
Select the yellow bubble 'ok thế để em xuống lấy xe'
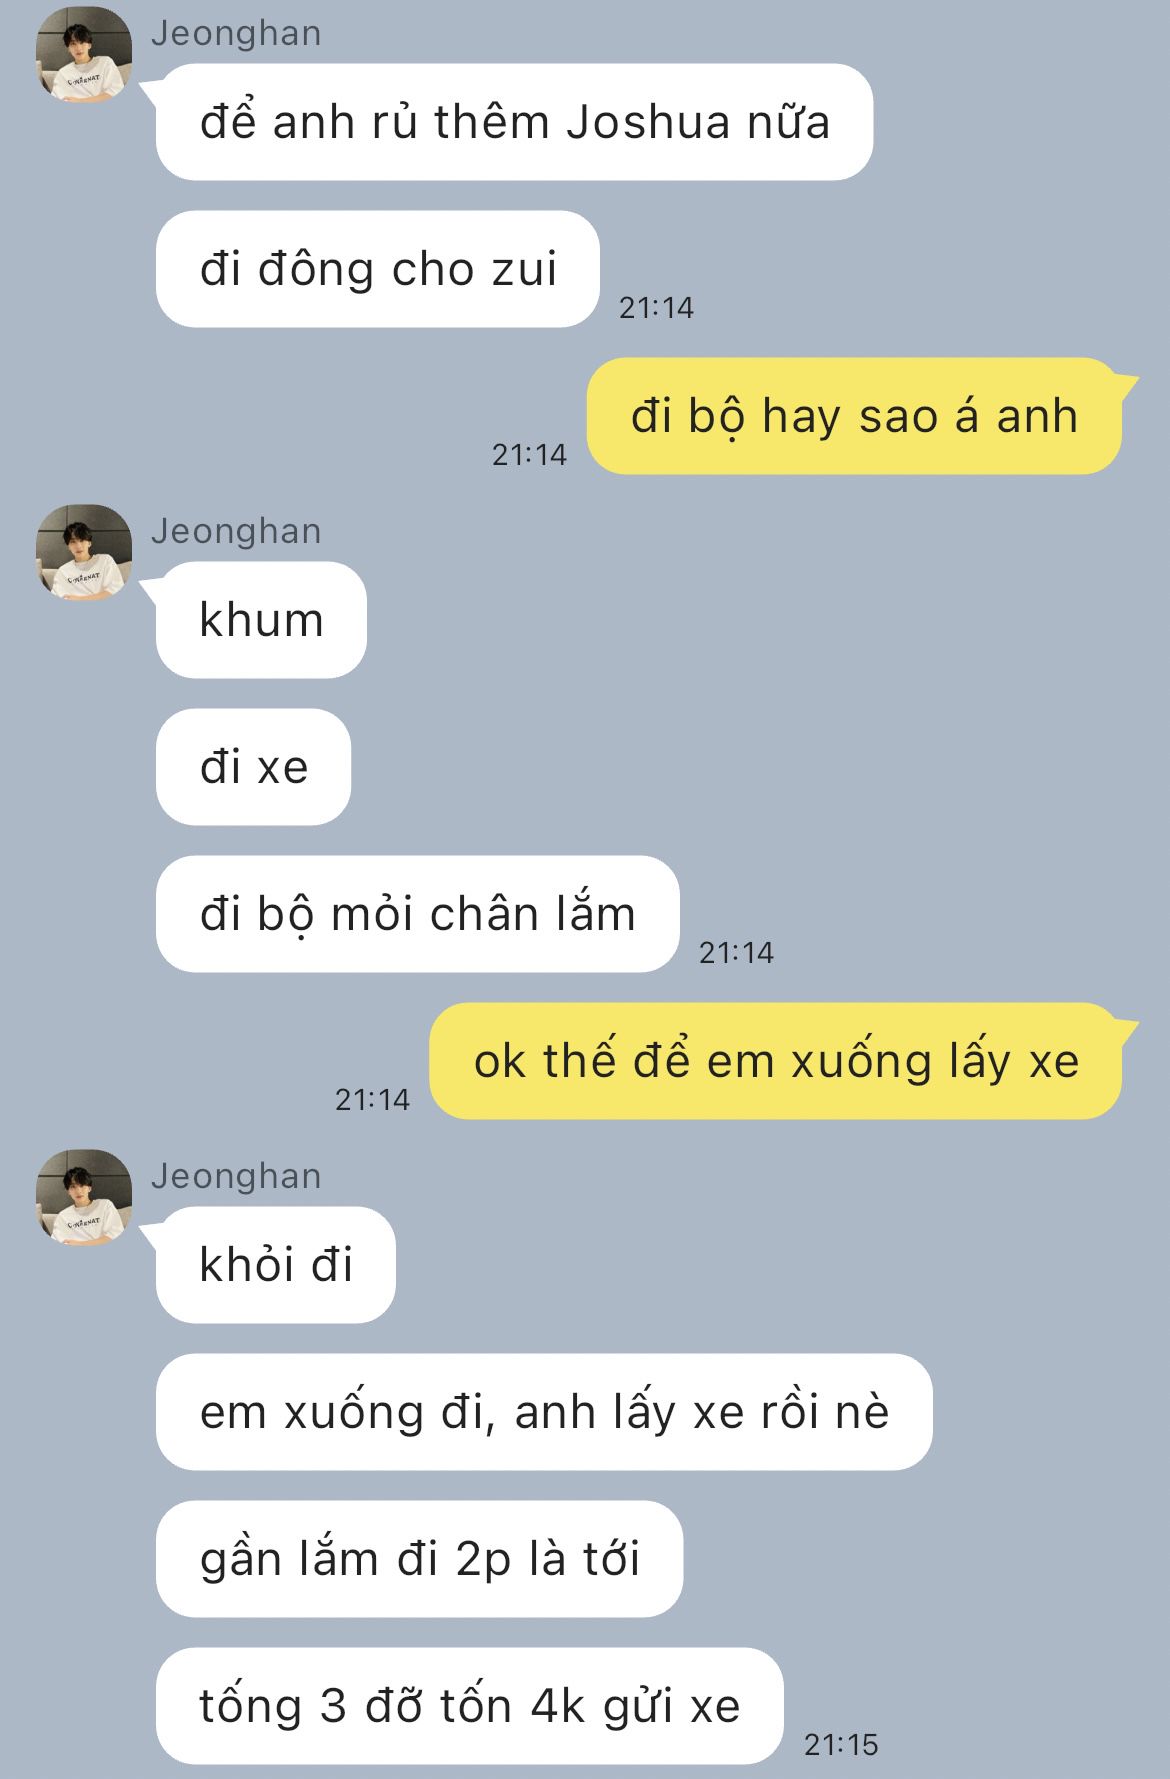coord(776,1061)
